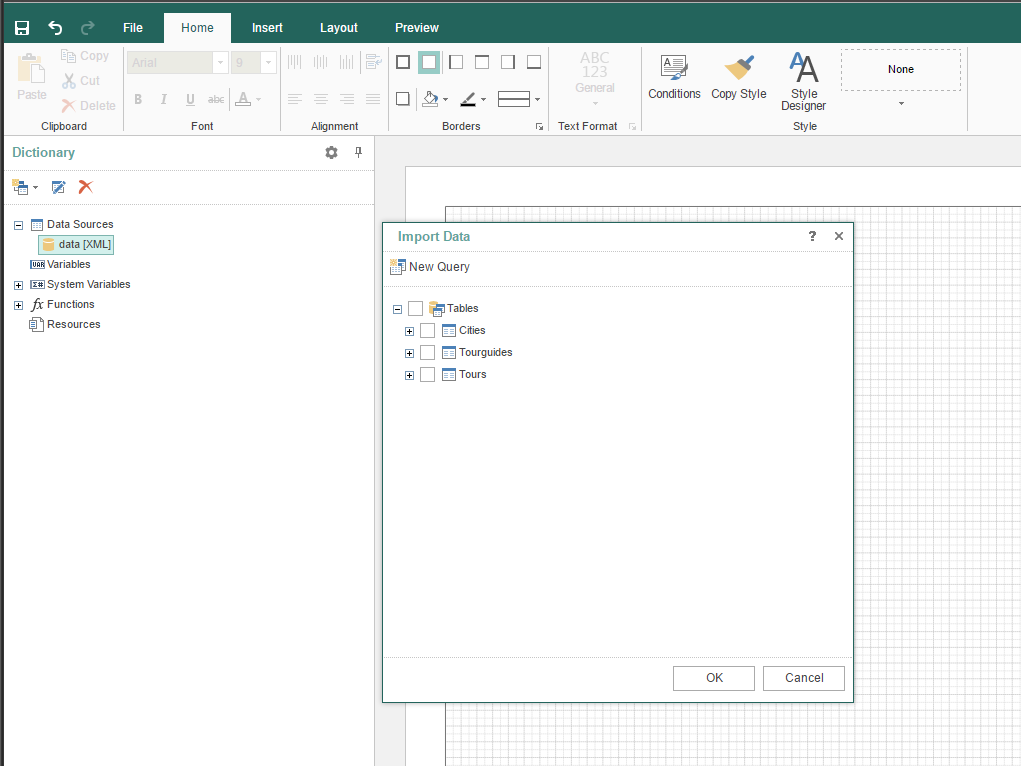Toggle the highlighted no-border button
Screen dimensions: 1021x766
pyautogui.click(x=429, y=62)
